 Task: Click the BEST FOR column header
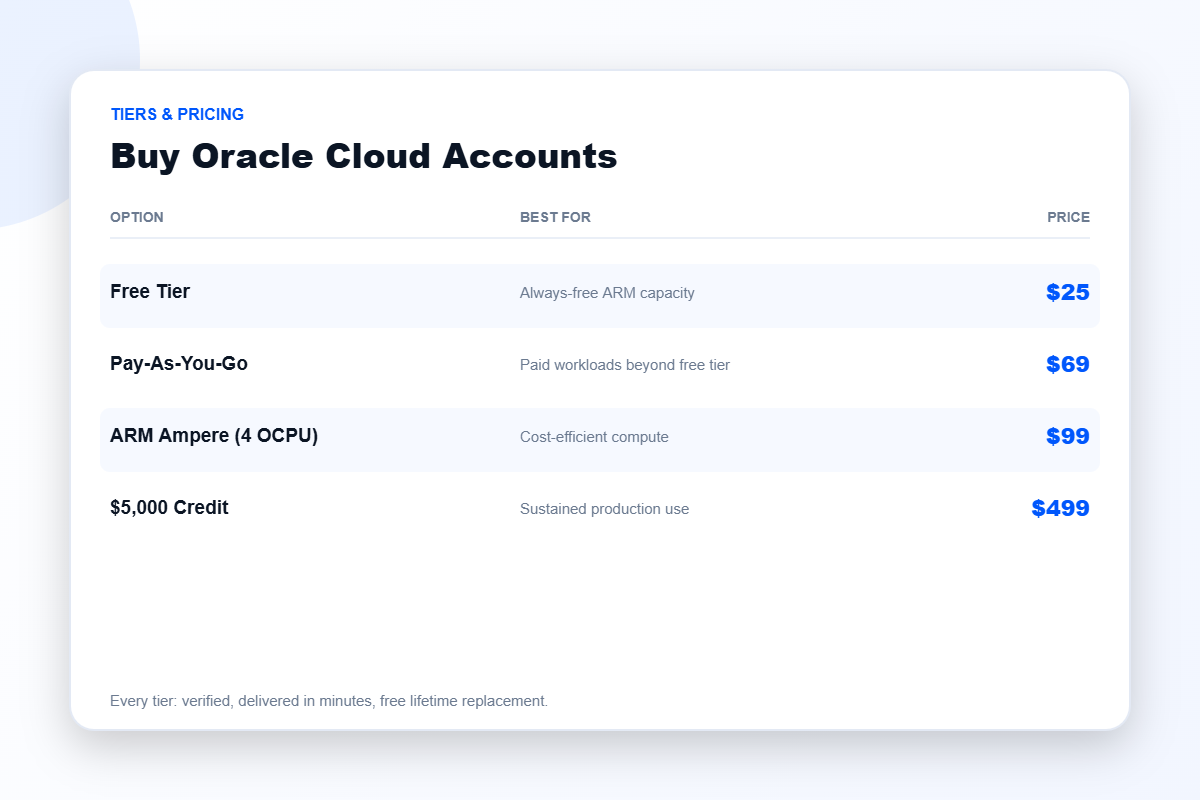pos(555,217)
